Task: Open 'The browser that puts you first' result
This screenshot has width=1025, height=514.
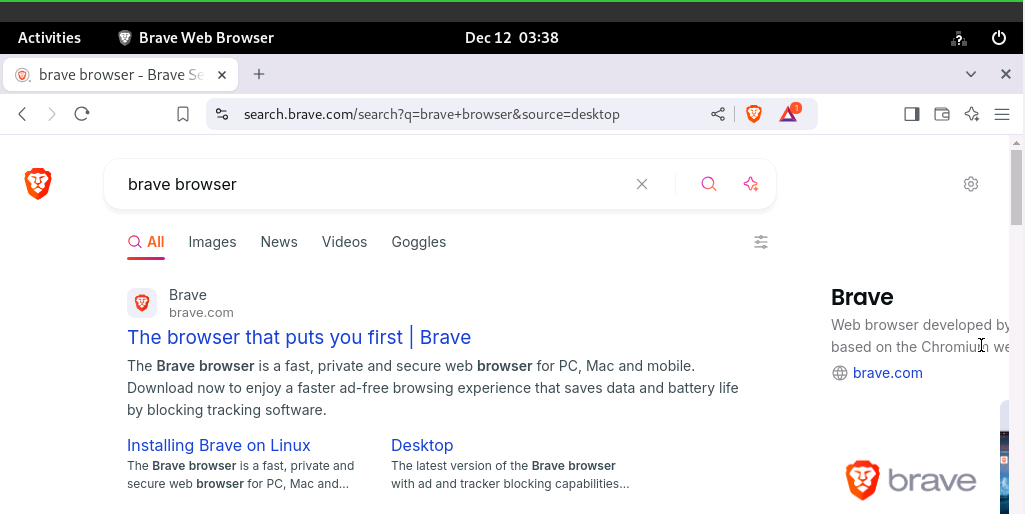Action: coord(299,337)
